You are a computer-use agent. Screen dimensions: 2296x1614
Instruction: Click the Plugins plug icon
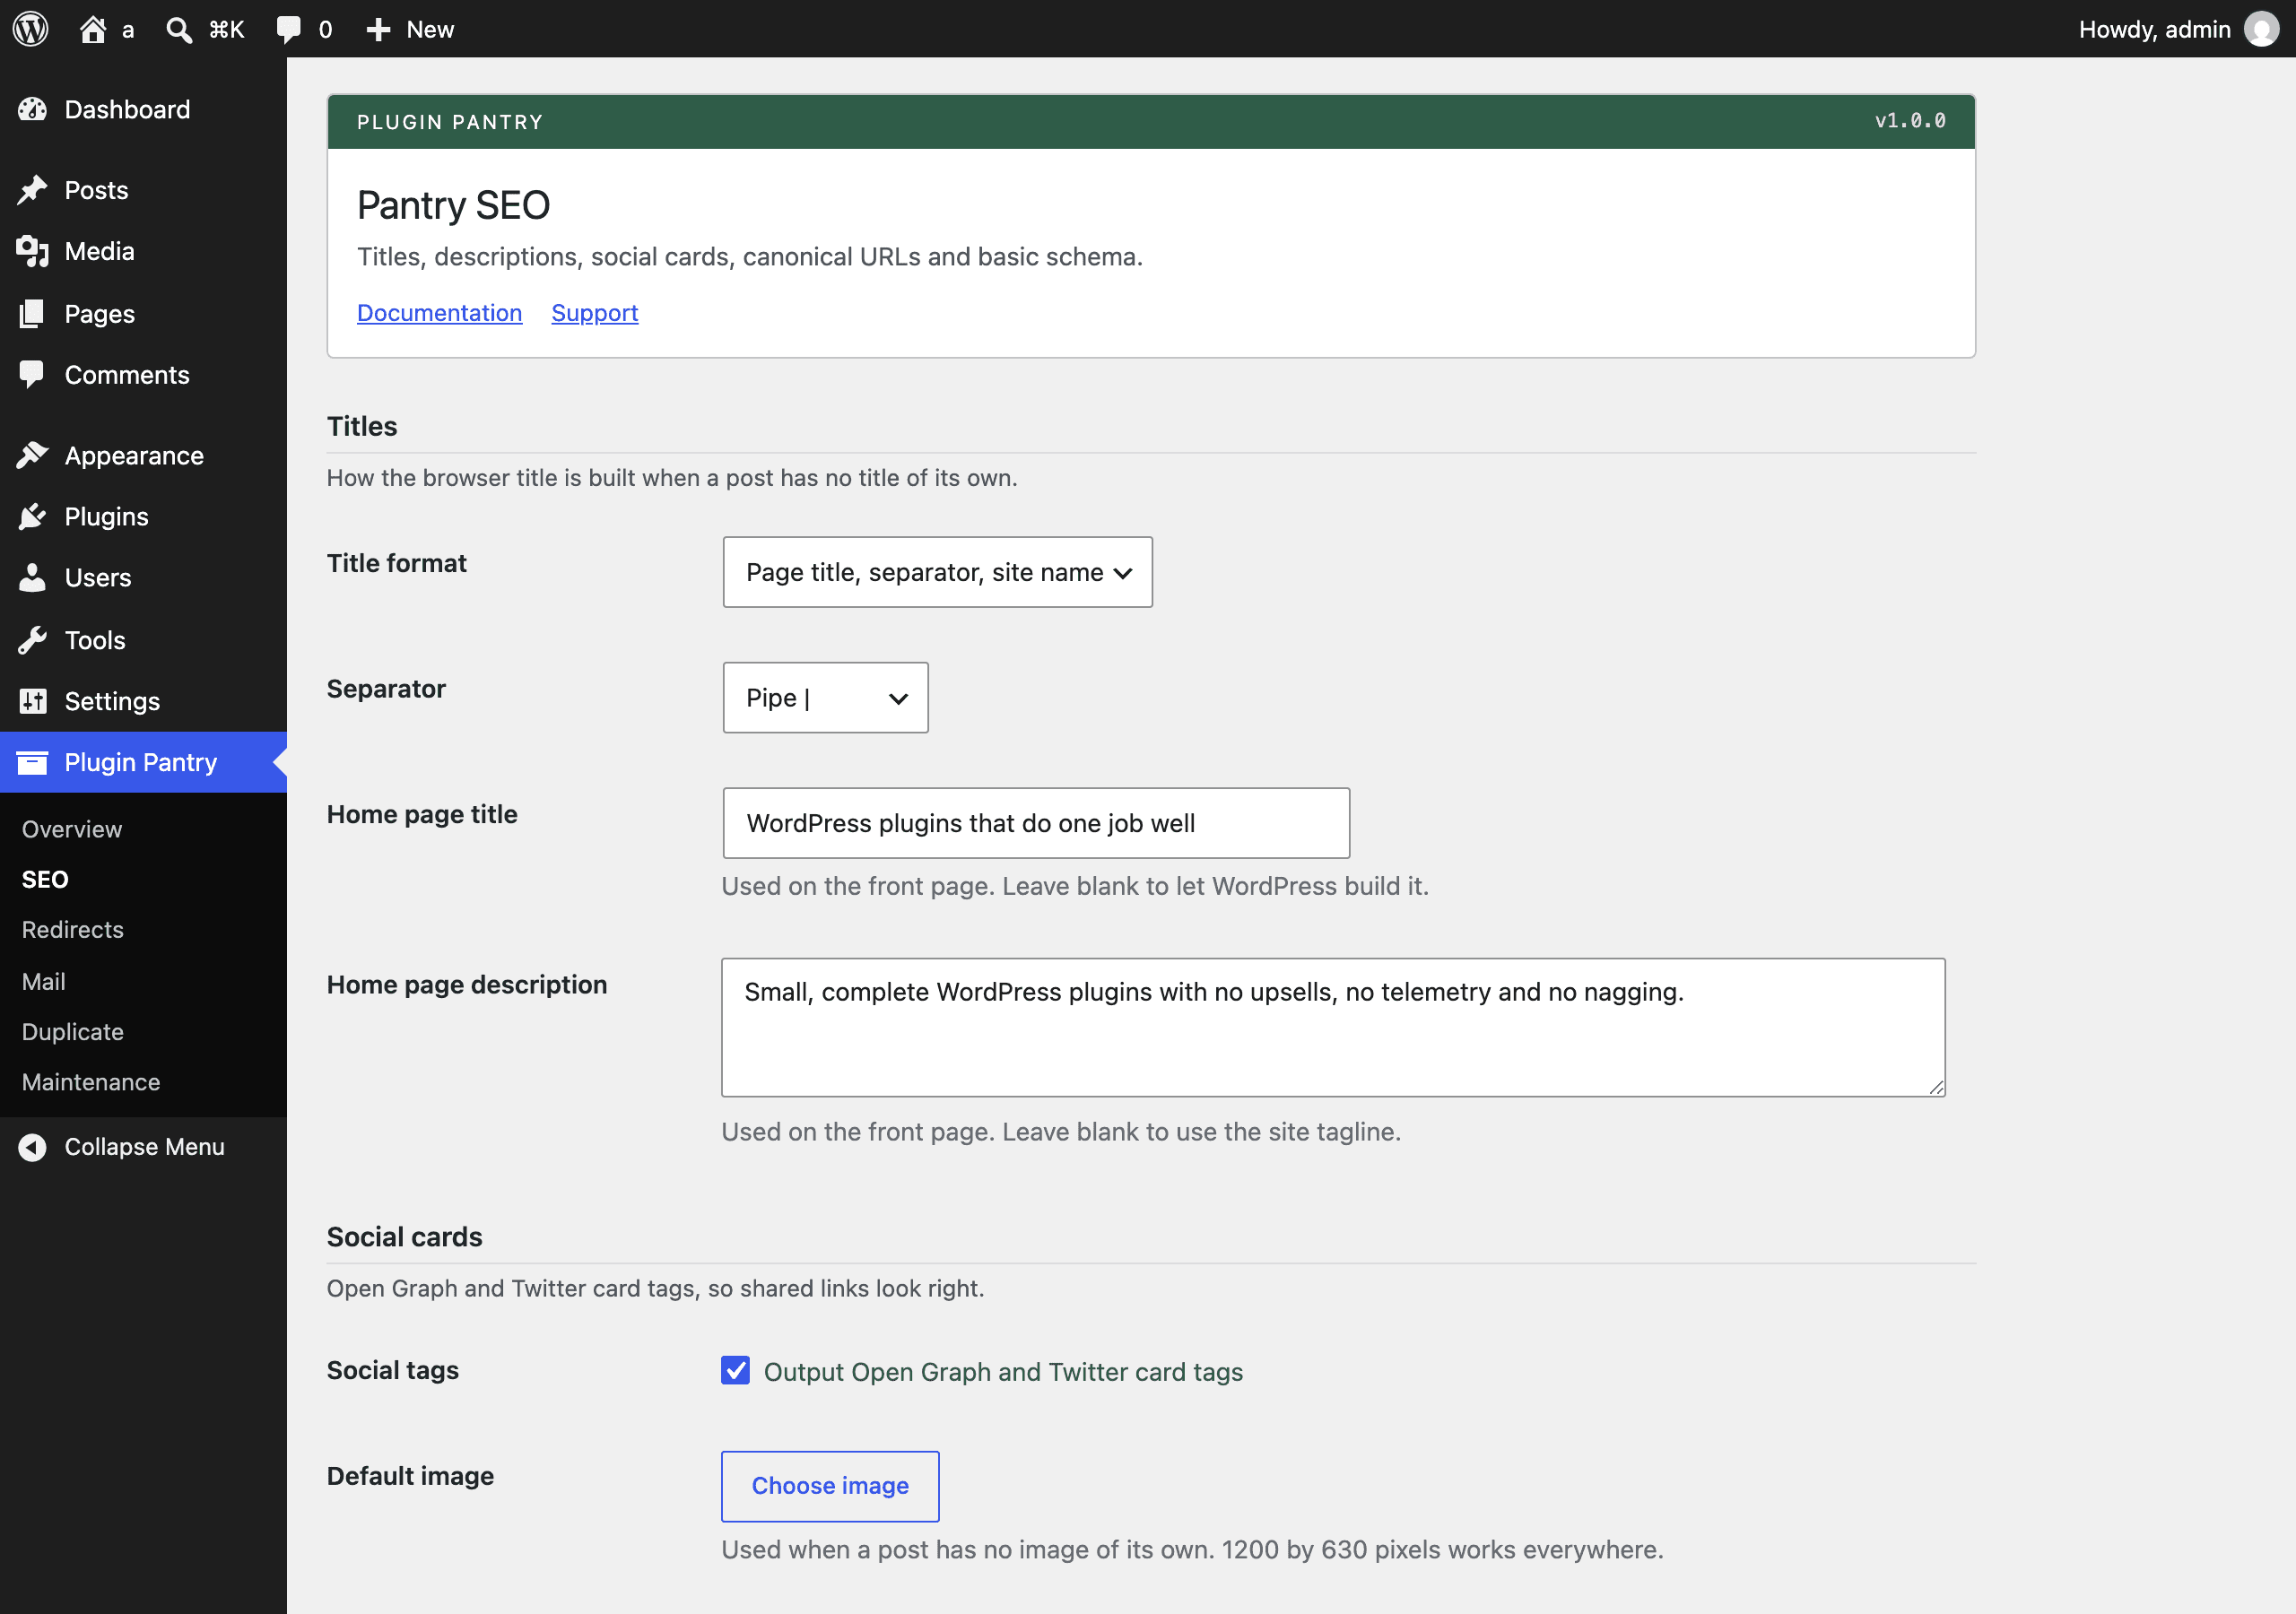click(32, 517)
